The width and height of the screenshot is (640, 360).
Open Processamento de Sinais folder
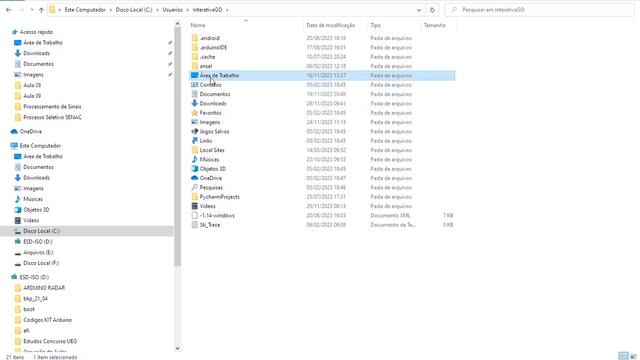(52, 107)
